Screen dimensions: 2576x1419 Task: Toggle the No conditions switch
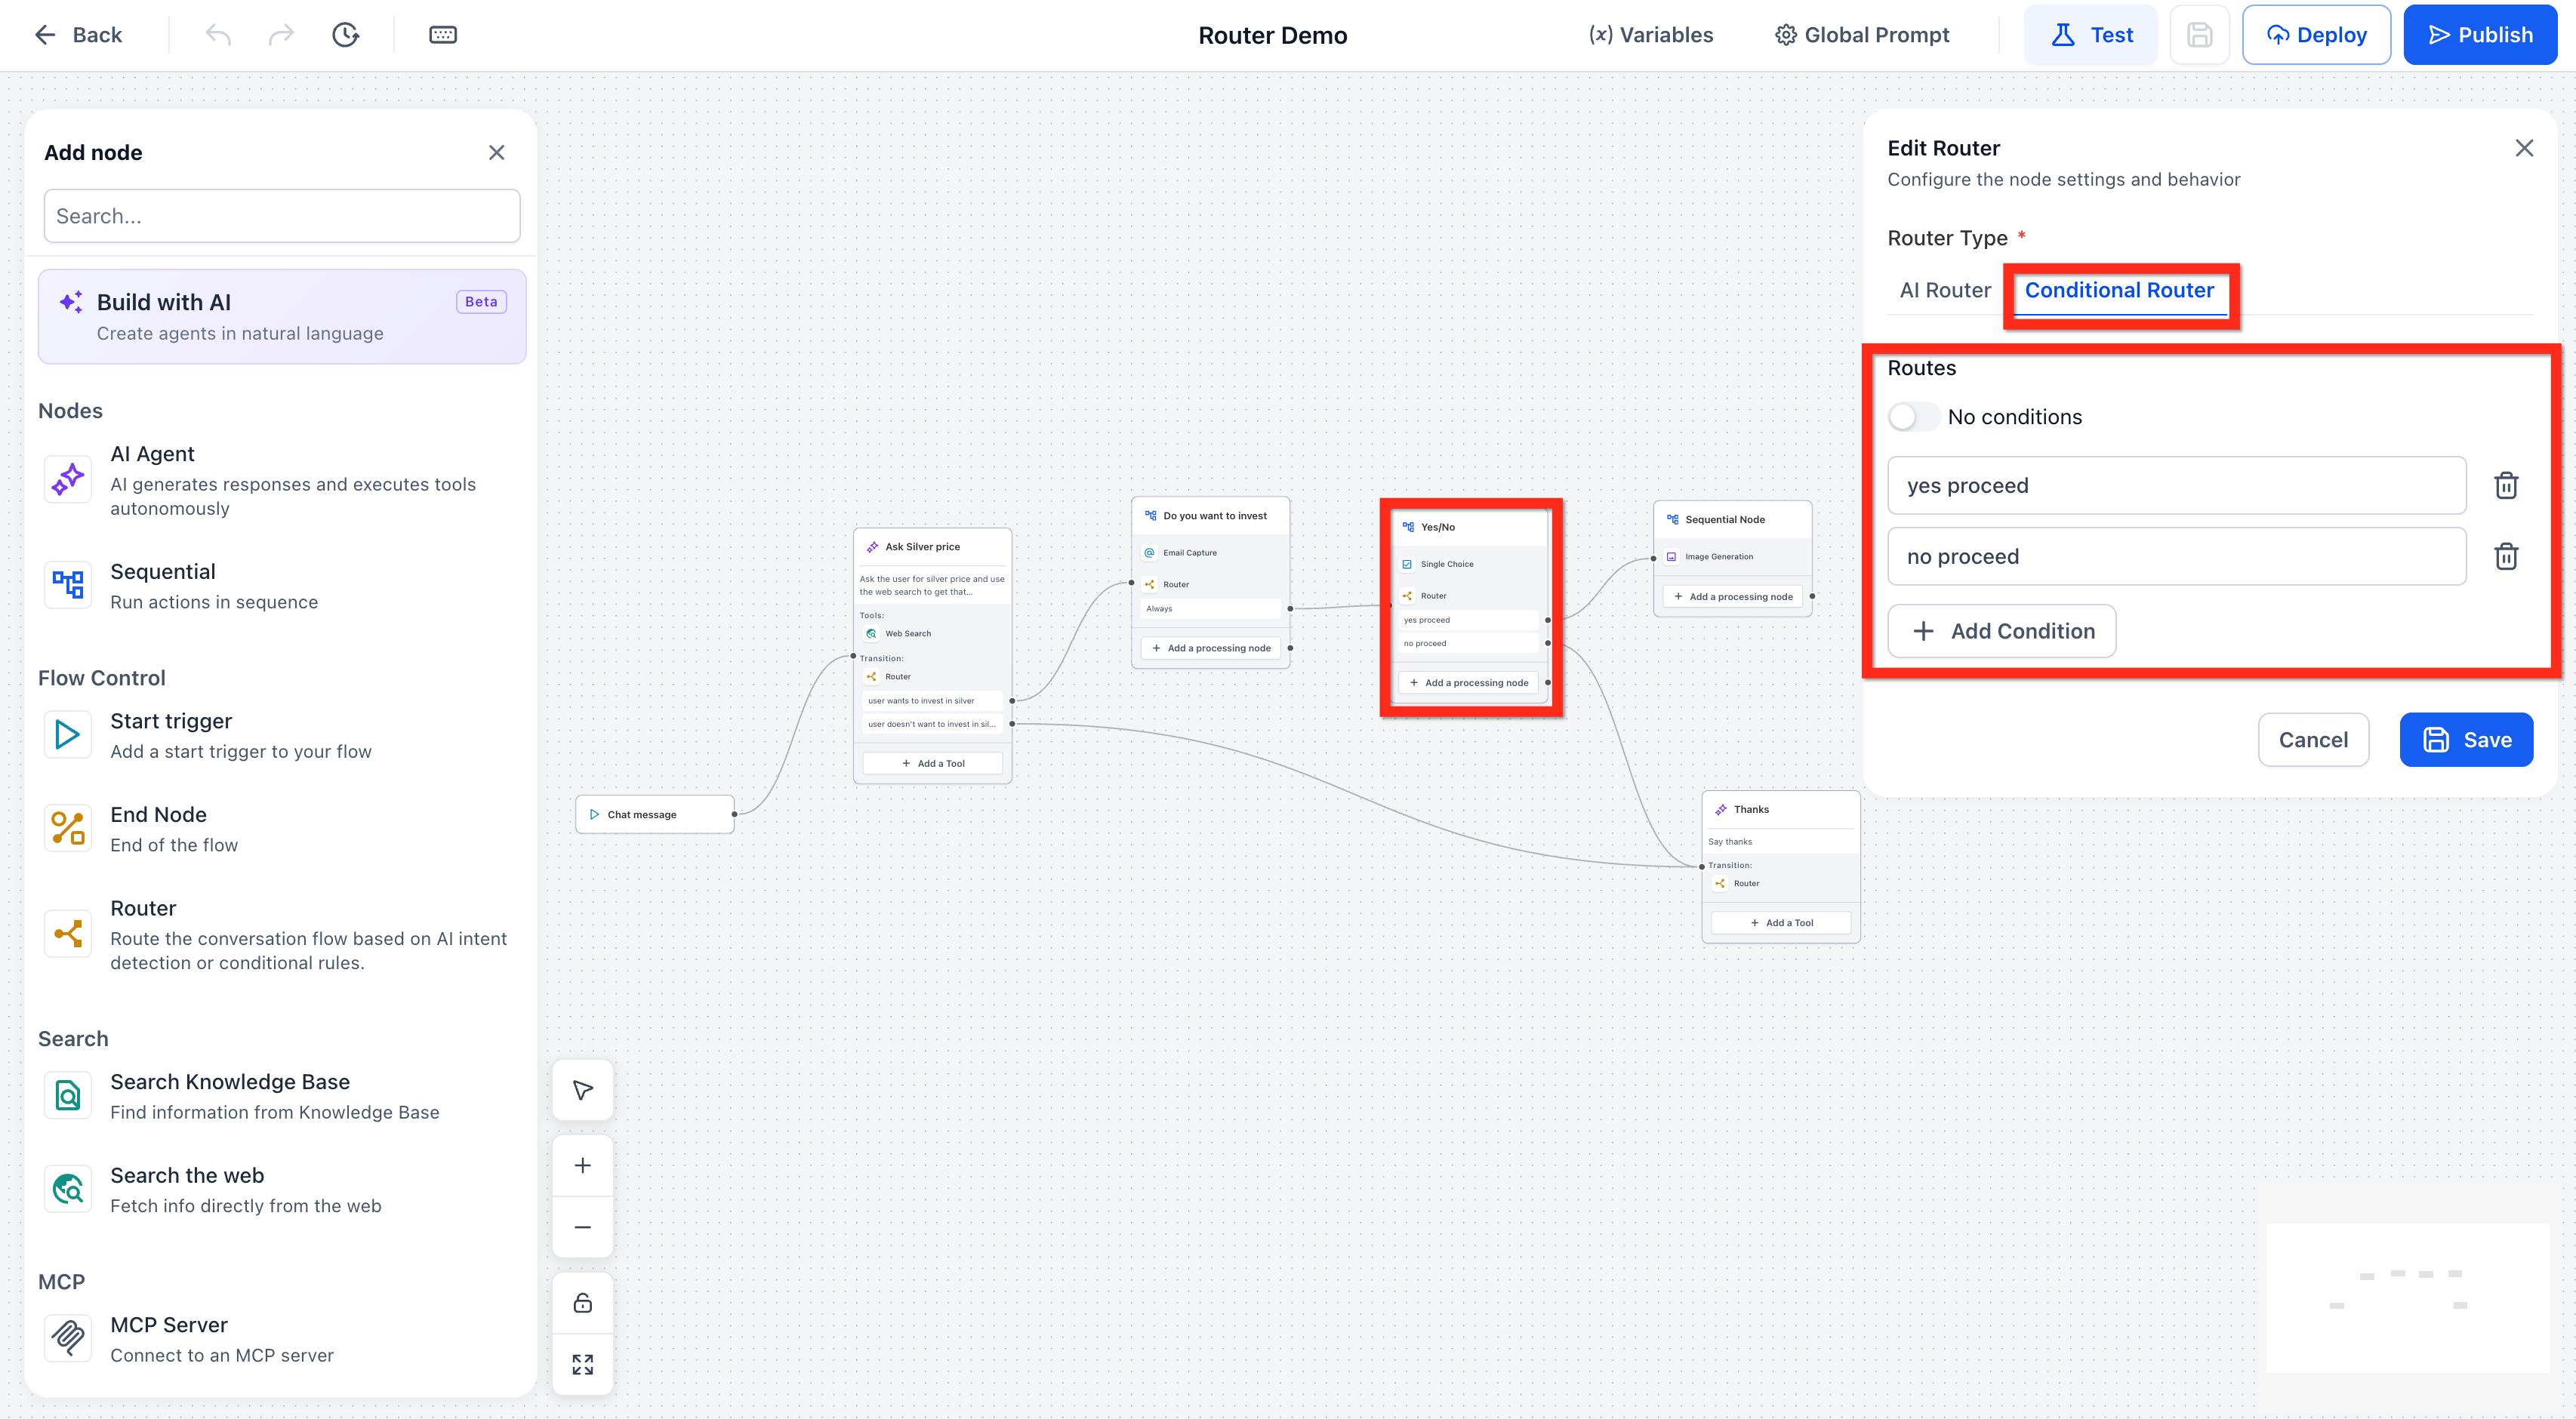point(1912,417)
